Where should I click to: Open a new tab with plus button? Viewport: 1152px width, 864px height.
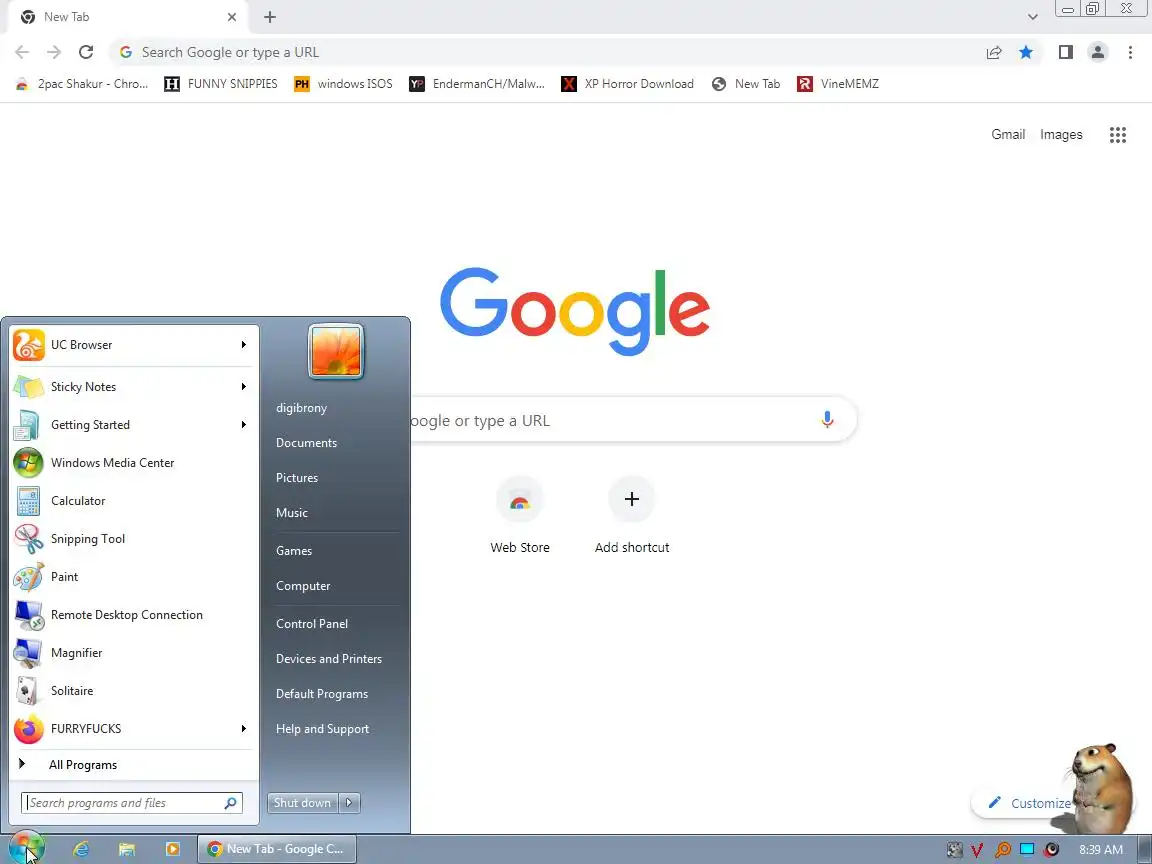pyautogui.click(x=270, y=17)
